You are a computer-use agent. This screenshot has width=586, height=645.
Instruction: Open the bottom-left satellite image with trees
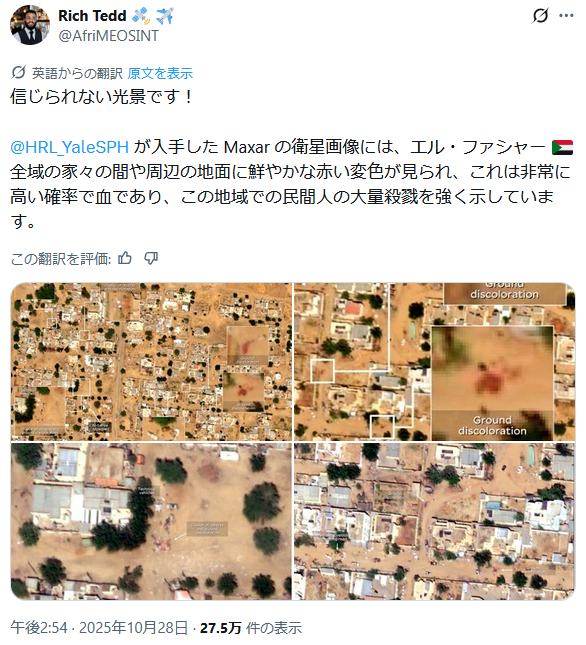point(151,521)
